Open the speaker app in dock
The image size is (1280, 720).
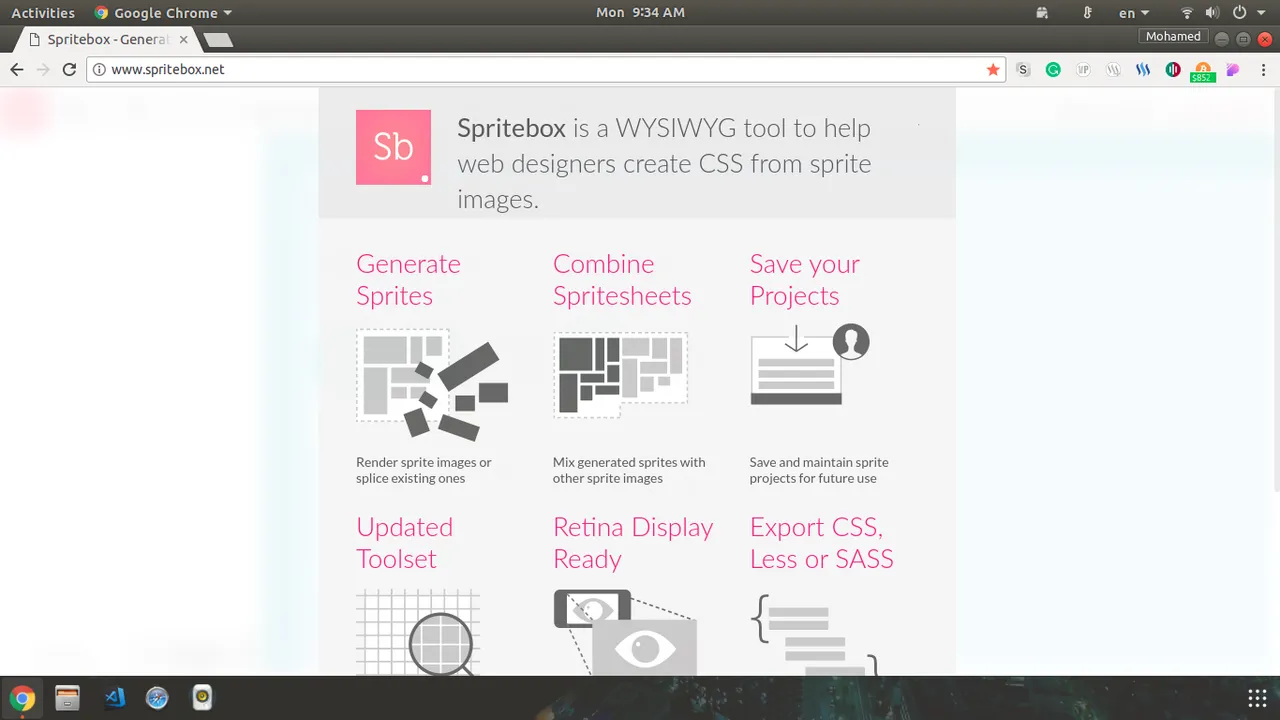pyautogui.click(x=202, y=697)
